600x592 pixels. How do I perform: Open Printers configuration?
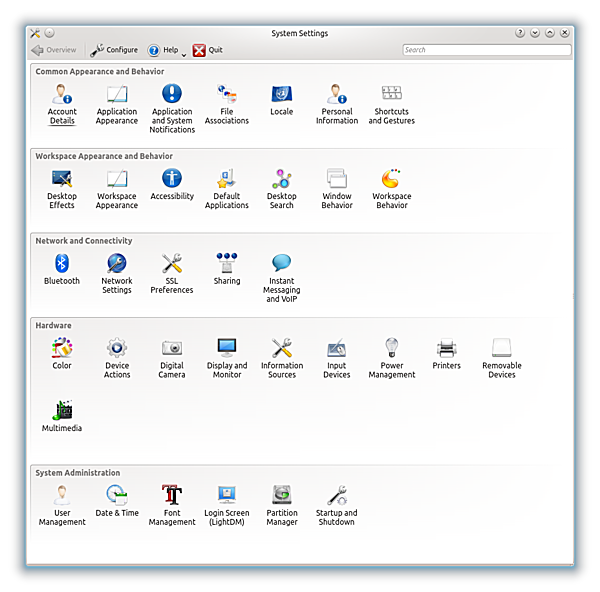pos(447,354)
